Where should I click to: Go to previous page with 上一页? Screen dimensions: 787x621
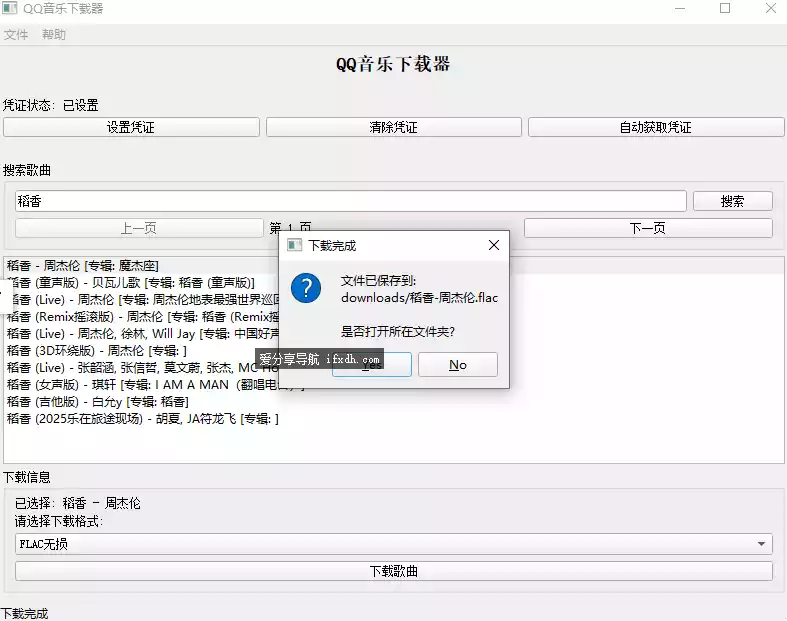click(139, 228)
